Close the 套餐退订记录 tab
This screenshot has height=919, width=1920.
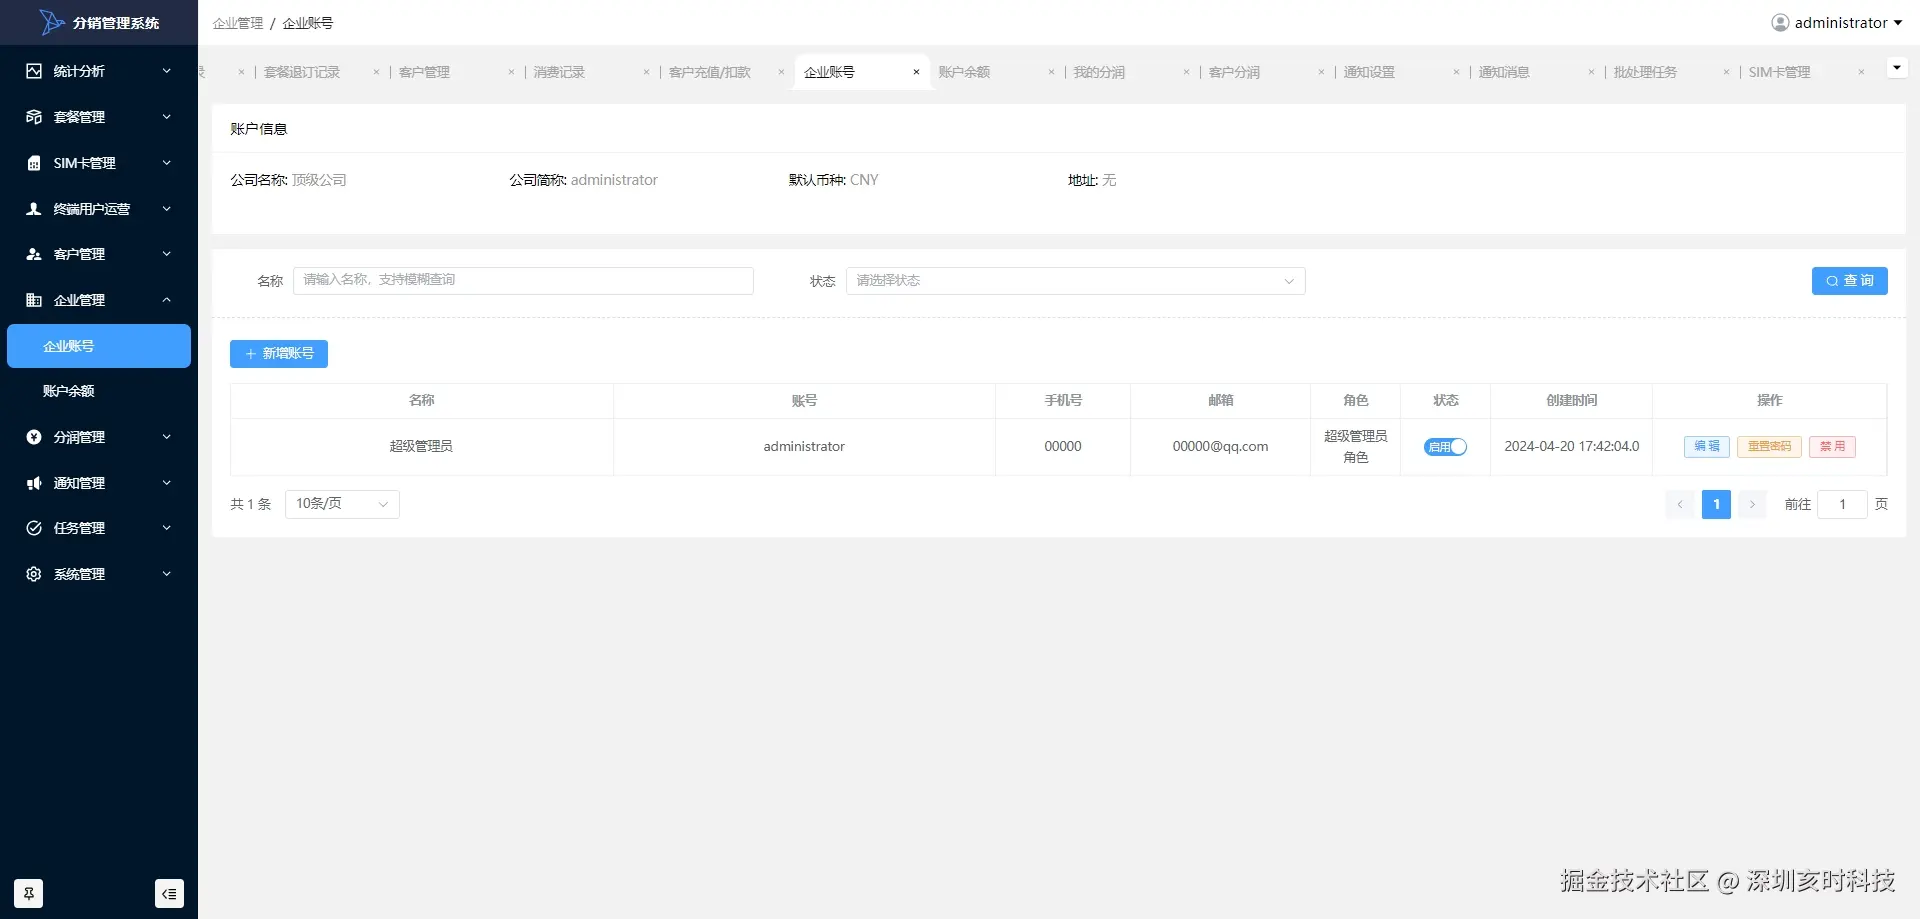click(x=376, y=72)
